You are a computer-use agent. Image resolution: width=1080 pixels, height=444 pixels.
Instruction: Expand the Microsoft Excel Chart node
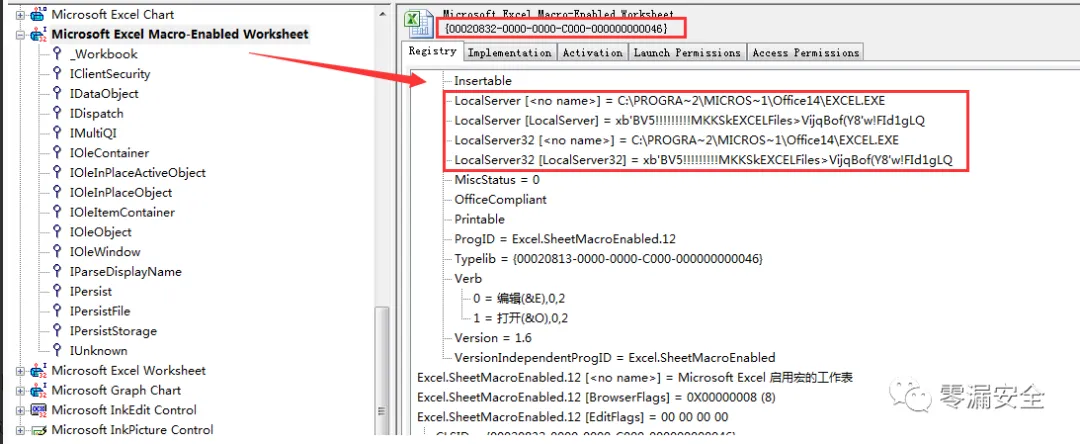19,14
